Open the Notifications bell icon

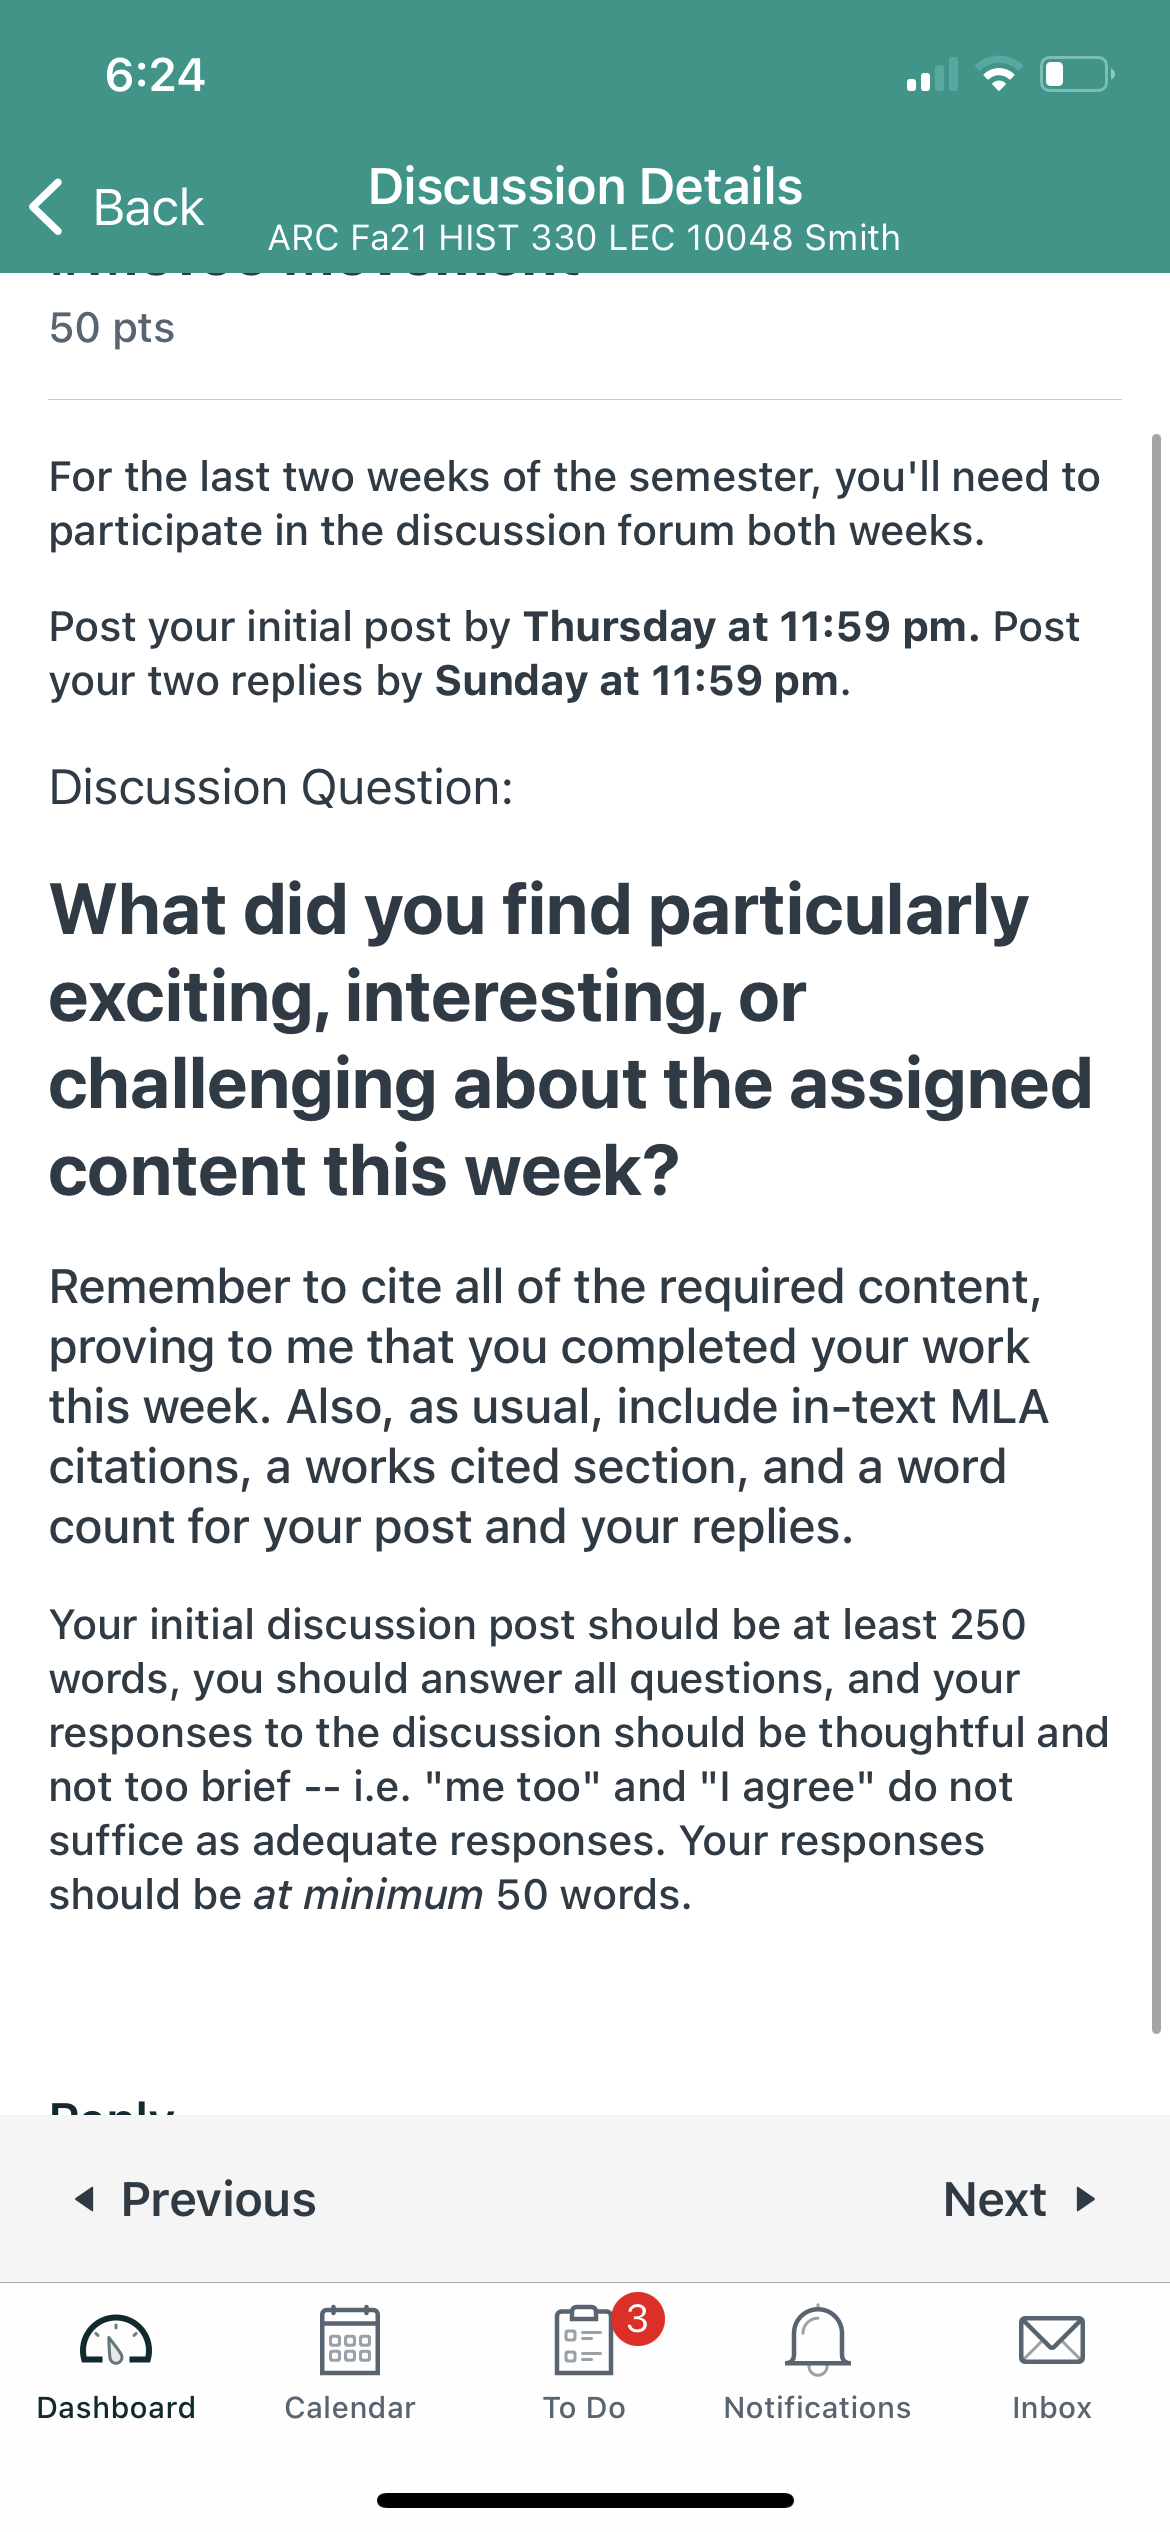818,2340
